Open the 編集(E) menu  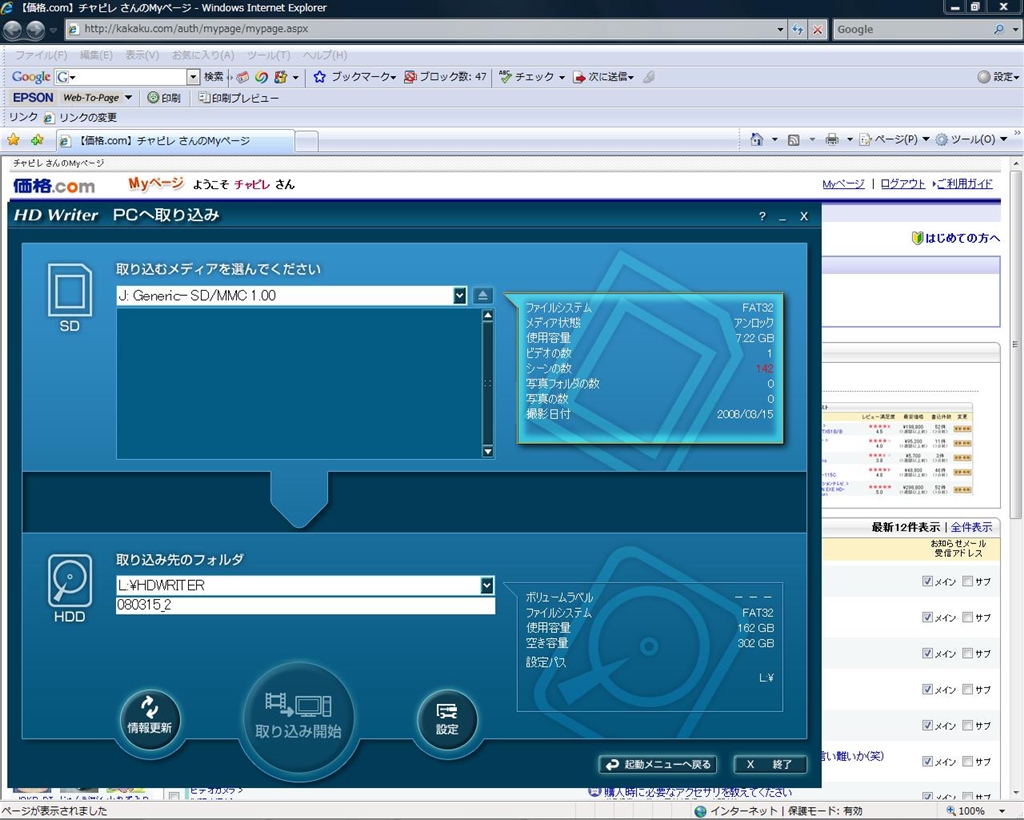click(x=96, y=55)
